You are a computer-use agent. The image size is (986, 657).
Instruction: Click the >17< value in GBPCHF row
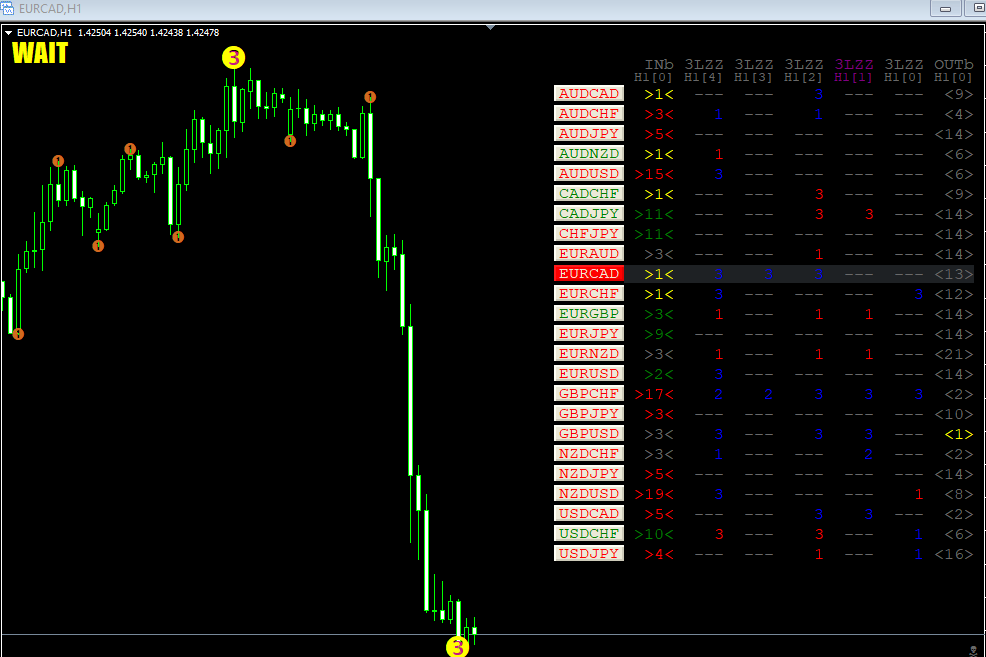click(654, 394)
